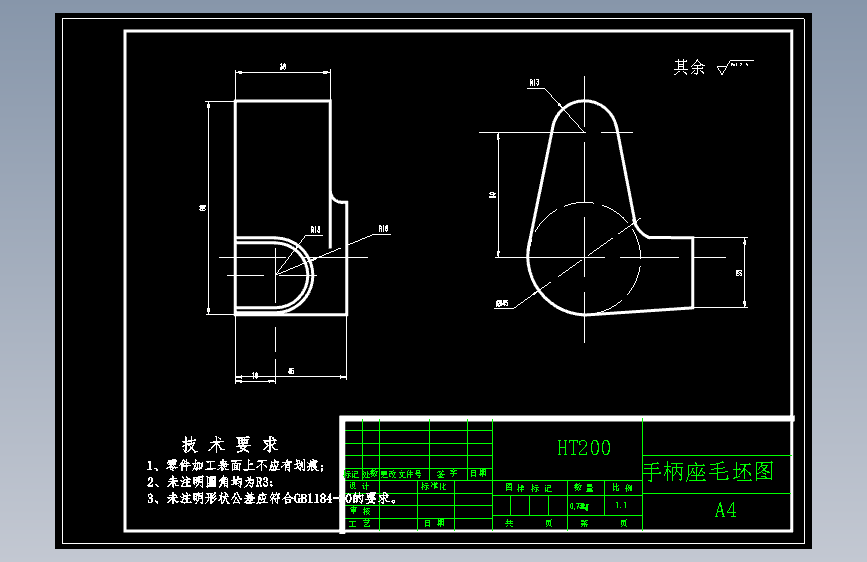Select the 共 页 total pages cell

[529, 523]
